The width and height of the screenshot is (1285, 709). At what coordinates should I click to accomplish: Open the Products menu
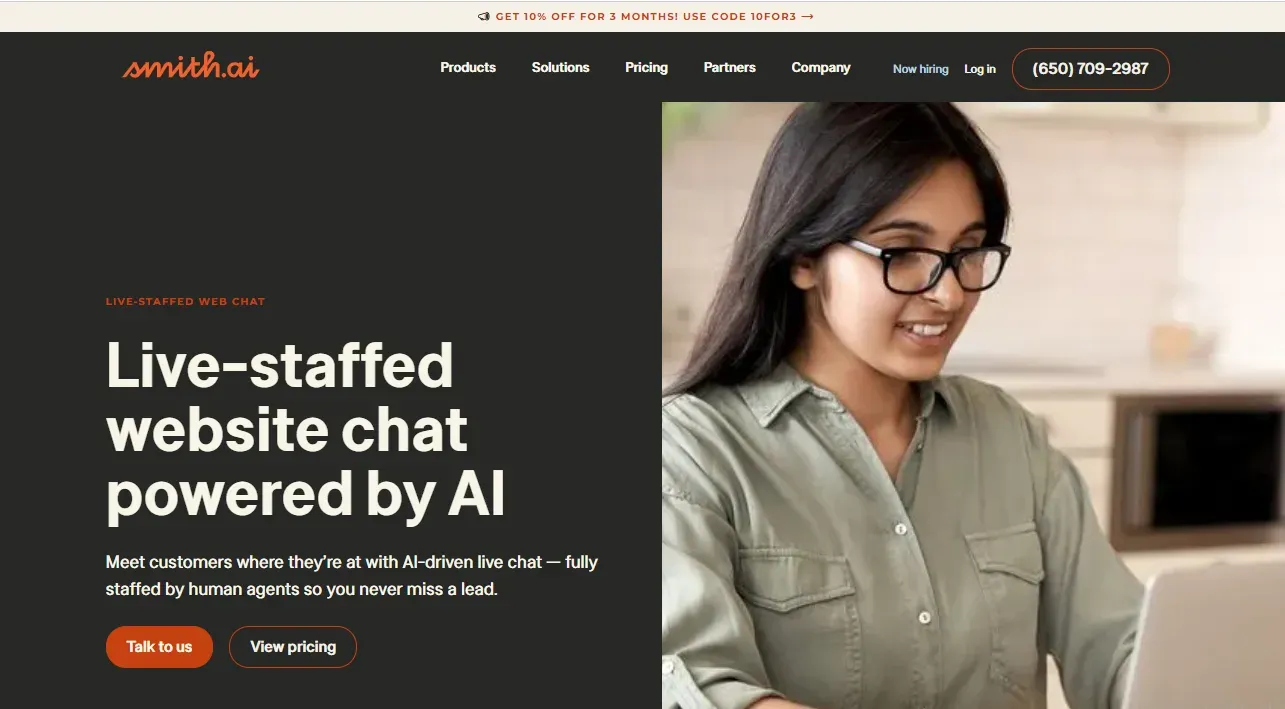tap(468, 68)
